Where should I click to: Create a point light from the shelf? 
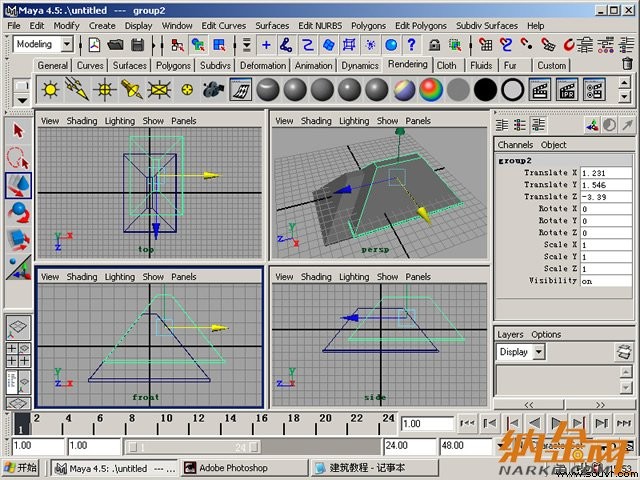click(104, 89)
